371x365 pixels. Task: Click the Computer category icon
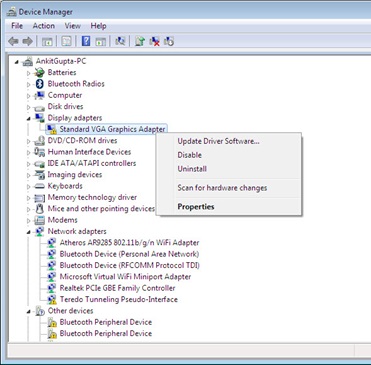click(x=40, y=95)
